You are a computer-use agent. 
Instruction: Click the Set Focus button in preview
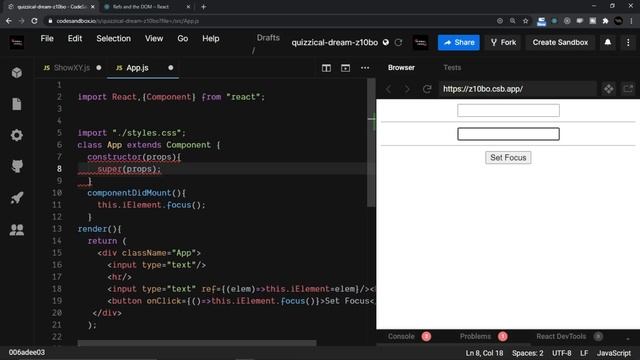pos(508,158)
